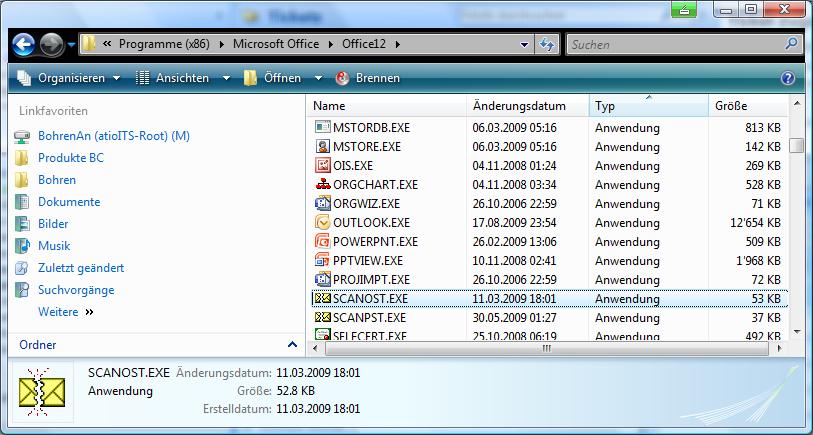813x435 pixels.
Task: Click the Suchvorgänge icon
Action: point(22,290)
